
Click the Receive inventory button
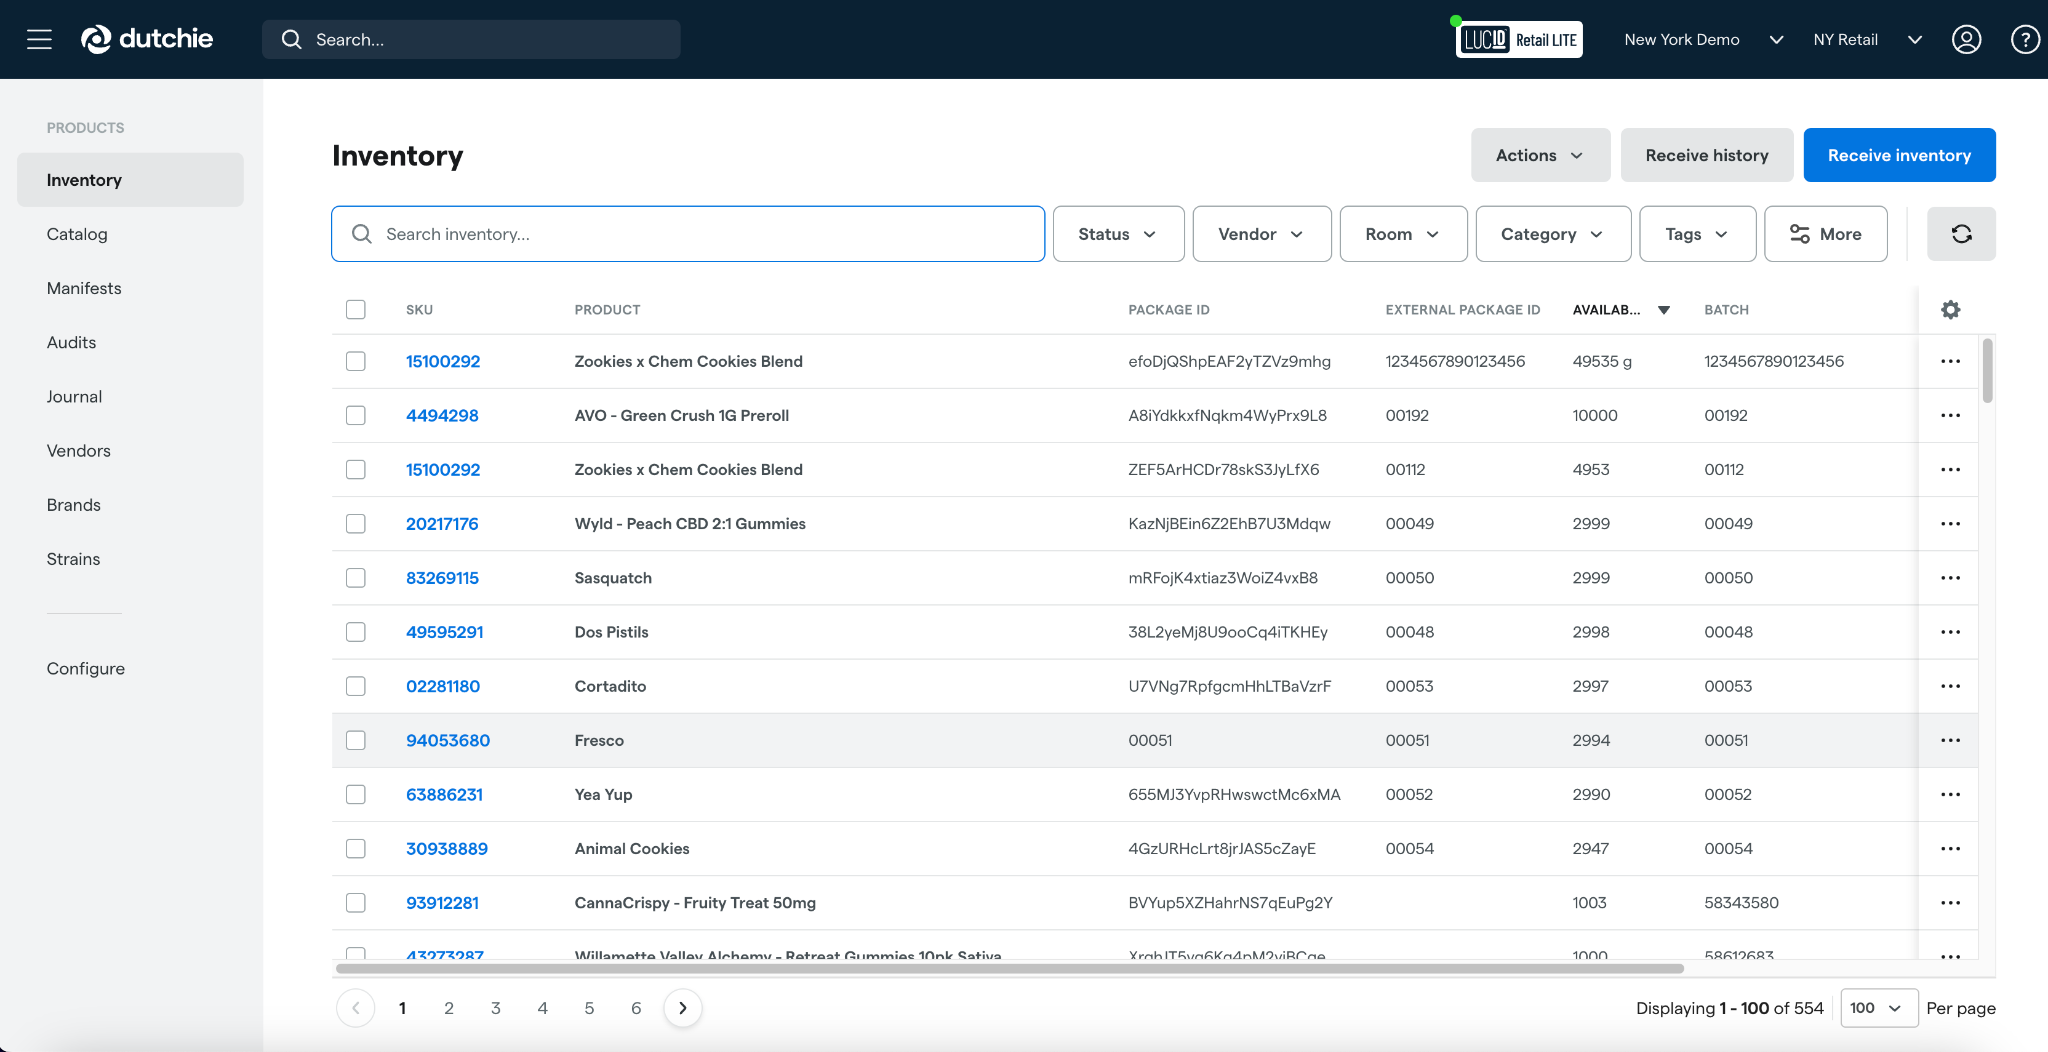coord(1898,155)
